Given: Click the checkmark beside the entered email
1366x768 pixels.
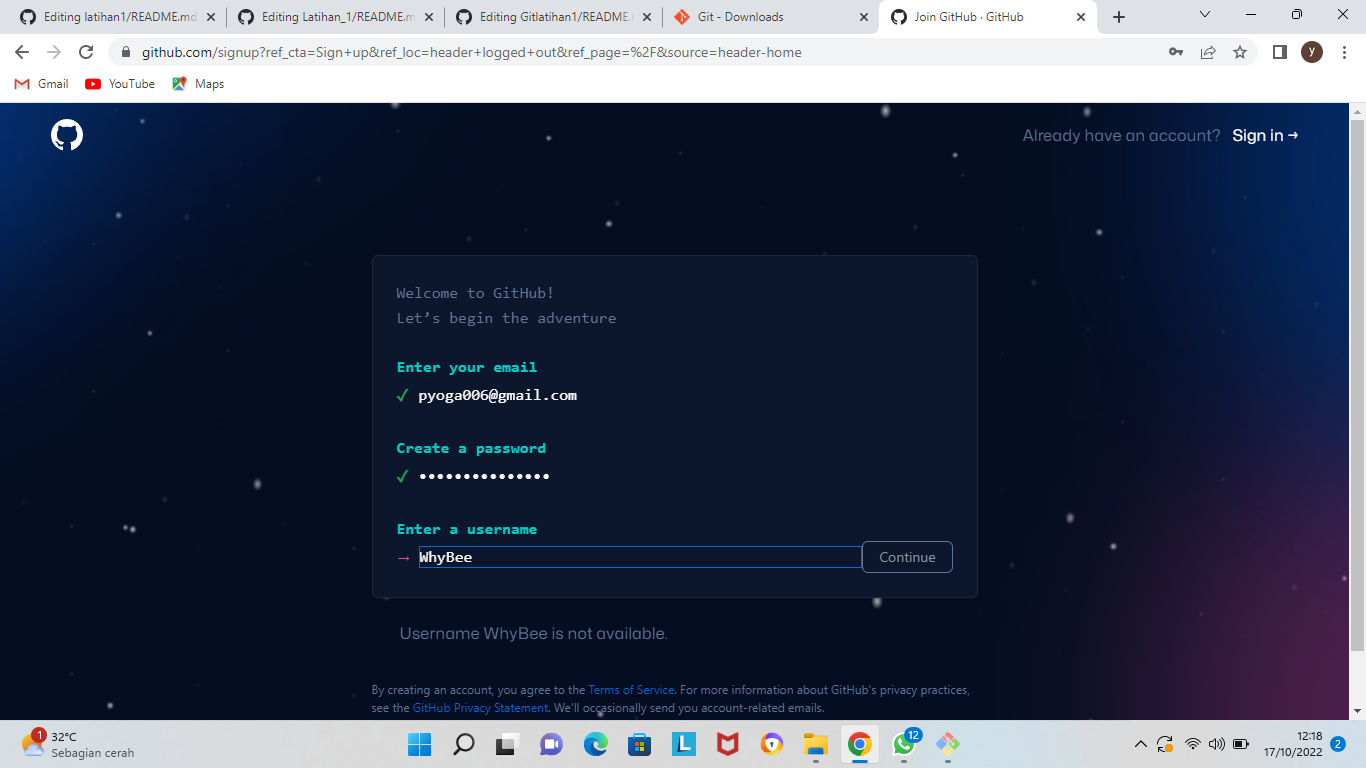Looking at the screenshot, I should pos(400,395).
